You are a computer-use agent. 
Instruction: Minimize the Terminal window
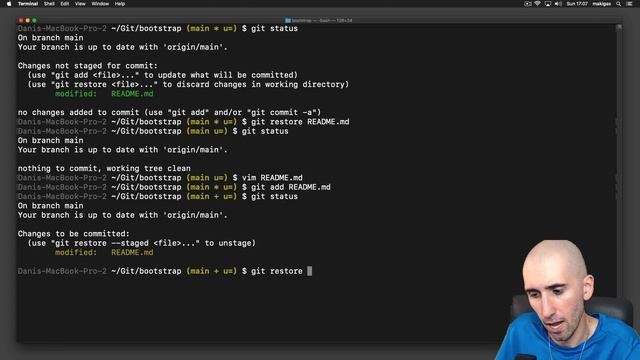[28, 20]
